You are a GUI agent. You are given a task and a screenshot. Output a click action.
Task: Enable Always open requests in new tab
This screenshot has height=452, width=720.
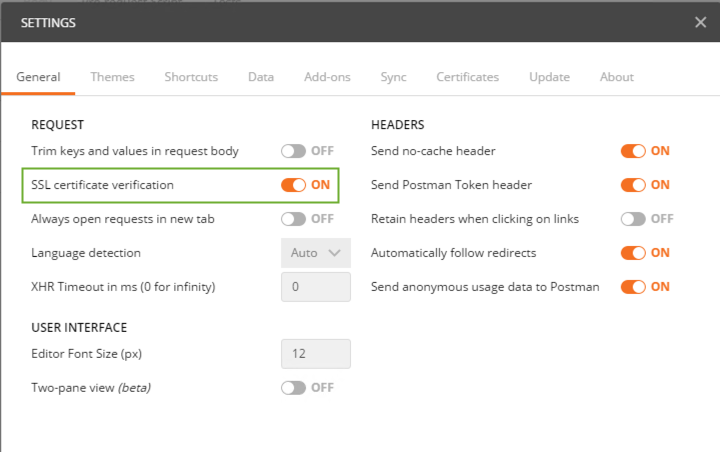pos(294,219)
